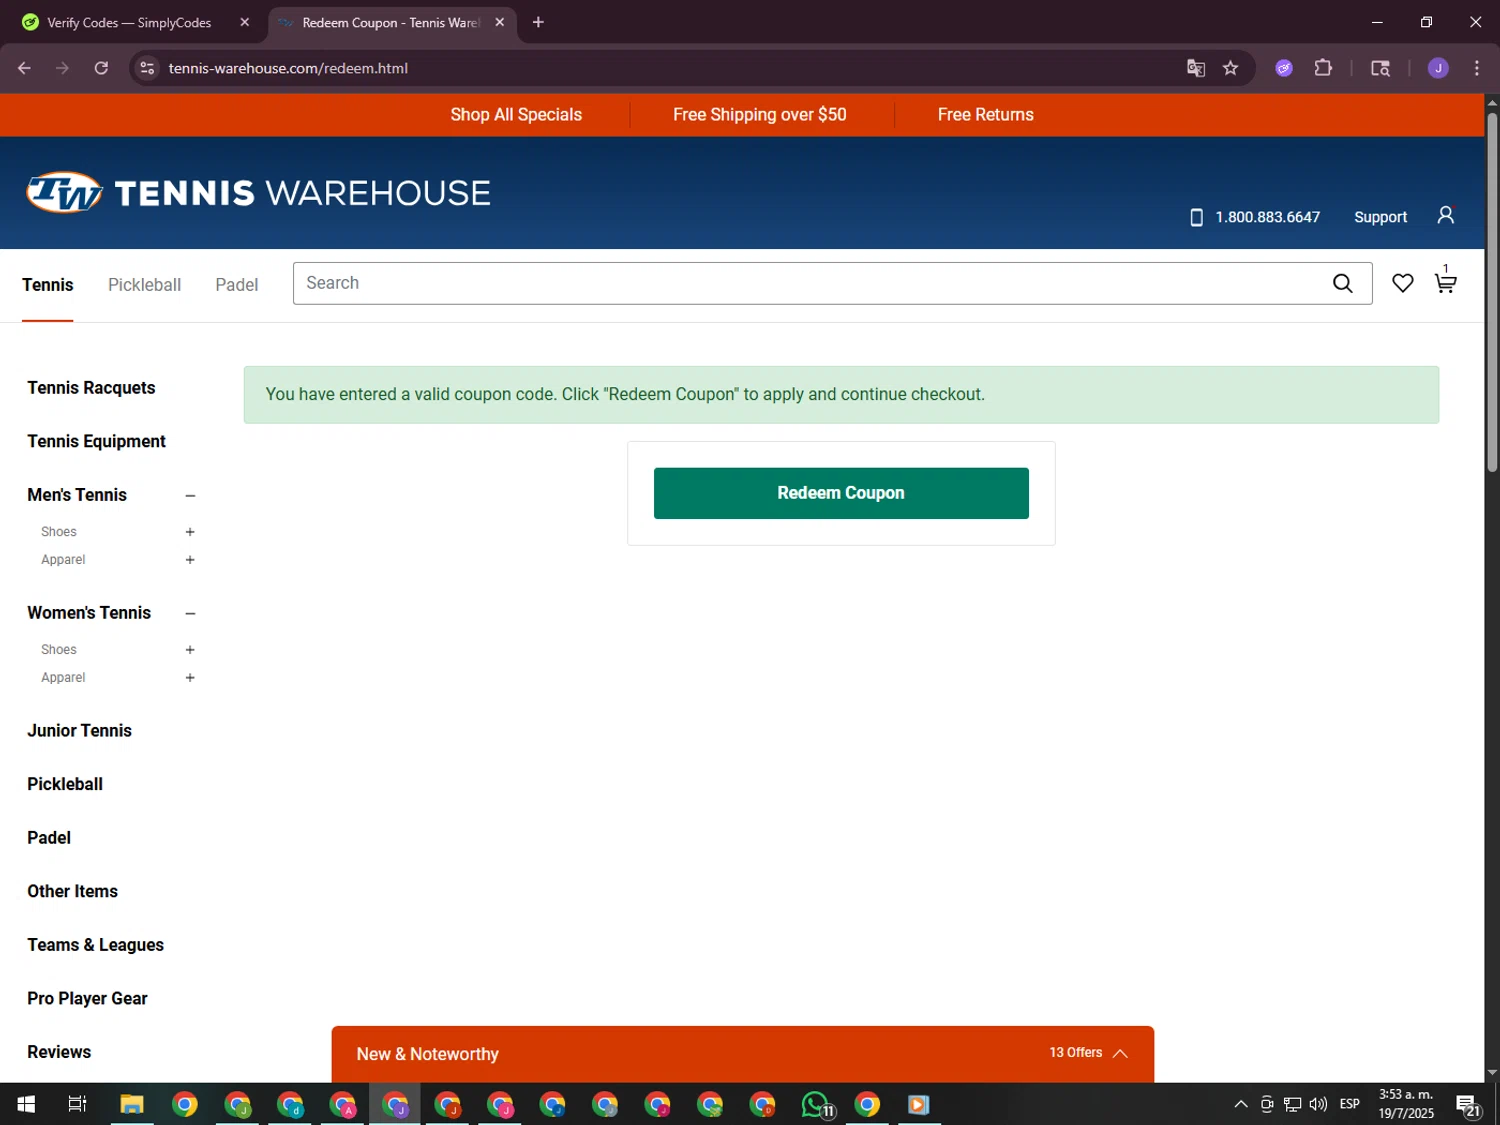The image size is (1500, 1125).
Task: Open Pro Player Gear in sidebar
Action: click(x=87, y=999)
